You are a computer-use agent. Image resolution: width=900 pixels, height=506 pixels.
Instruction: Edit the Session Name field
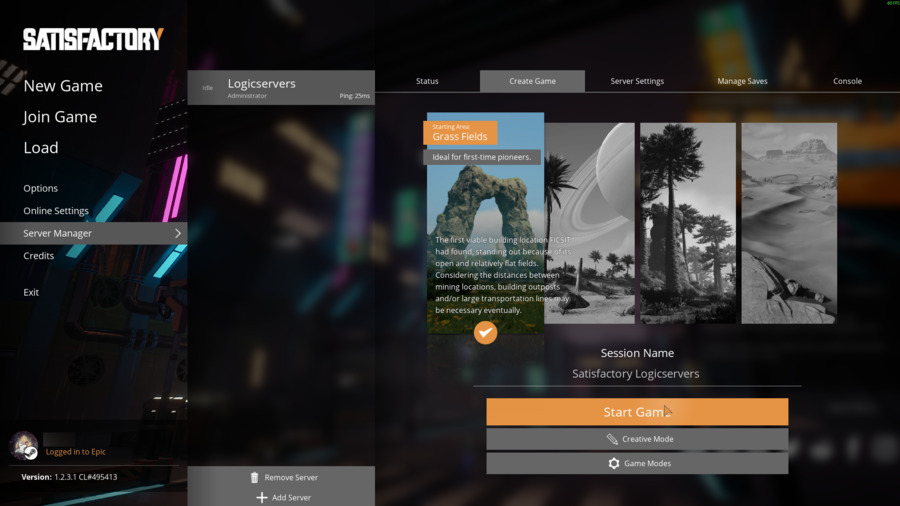coord(637,374)
